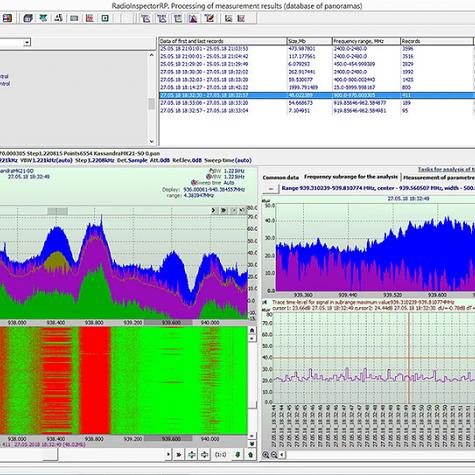The image size is (475, 475).
Task: Select record with size 54.668673
Action: (316, 103)
